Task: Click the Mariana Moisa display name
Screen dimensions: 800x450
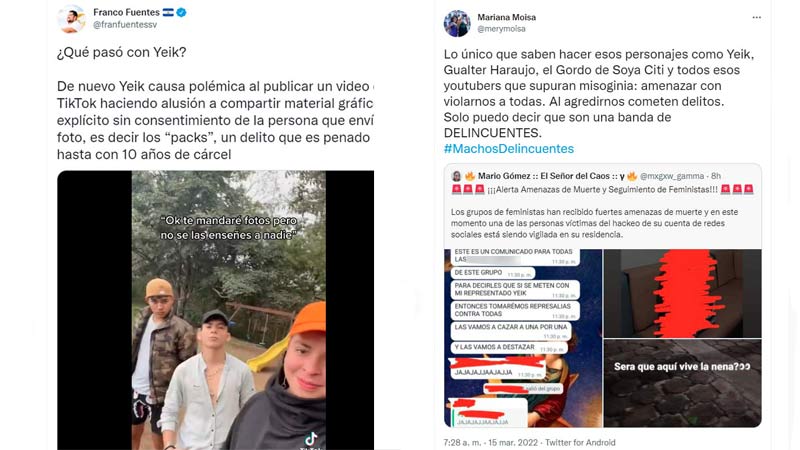Action: click(507, 17)
